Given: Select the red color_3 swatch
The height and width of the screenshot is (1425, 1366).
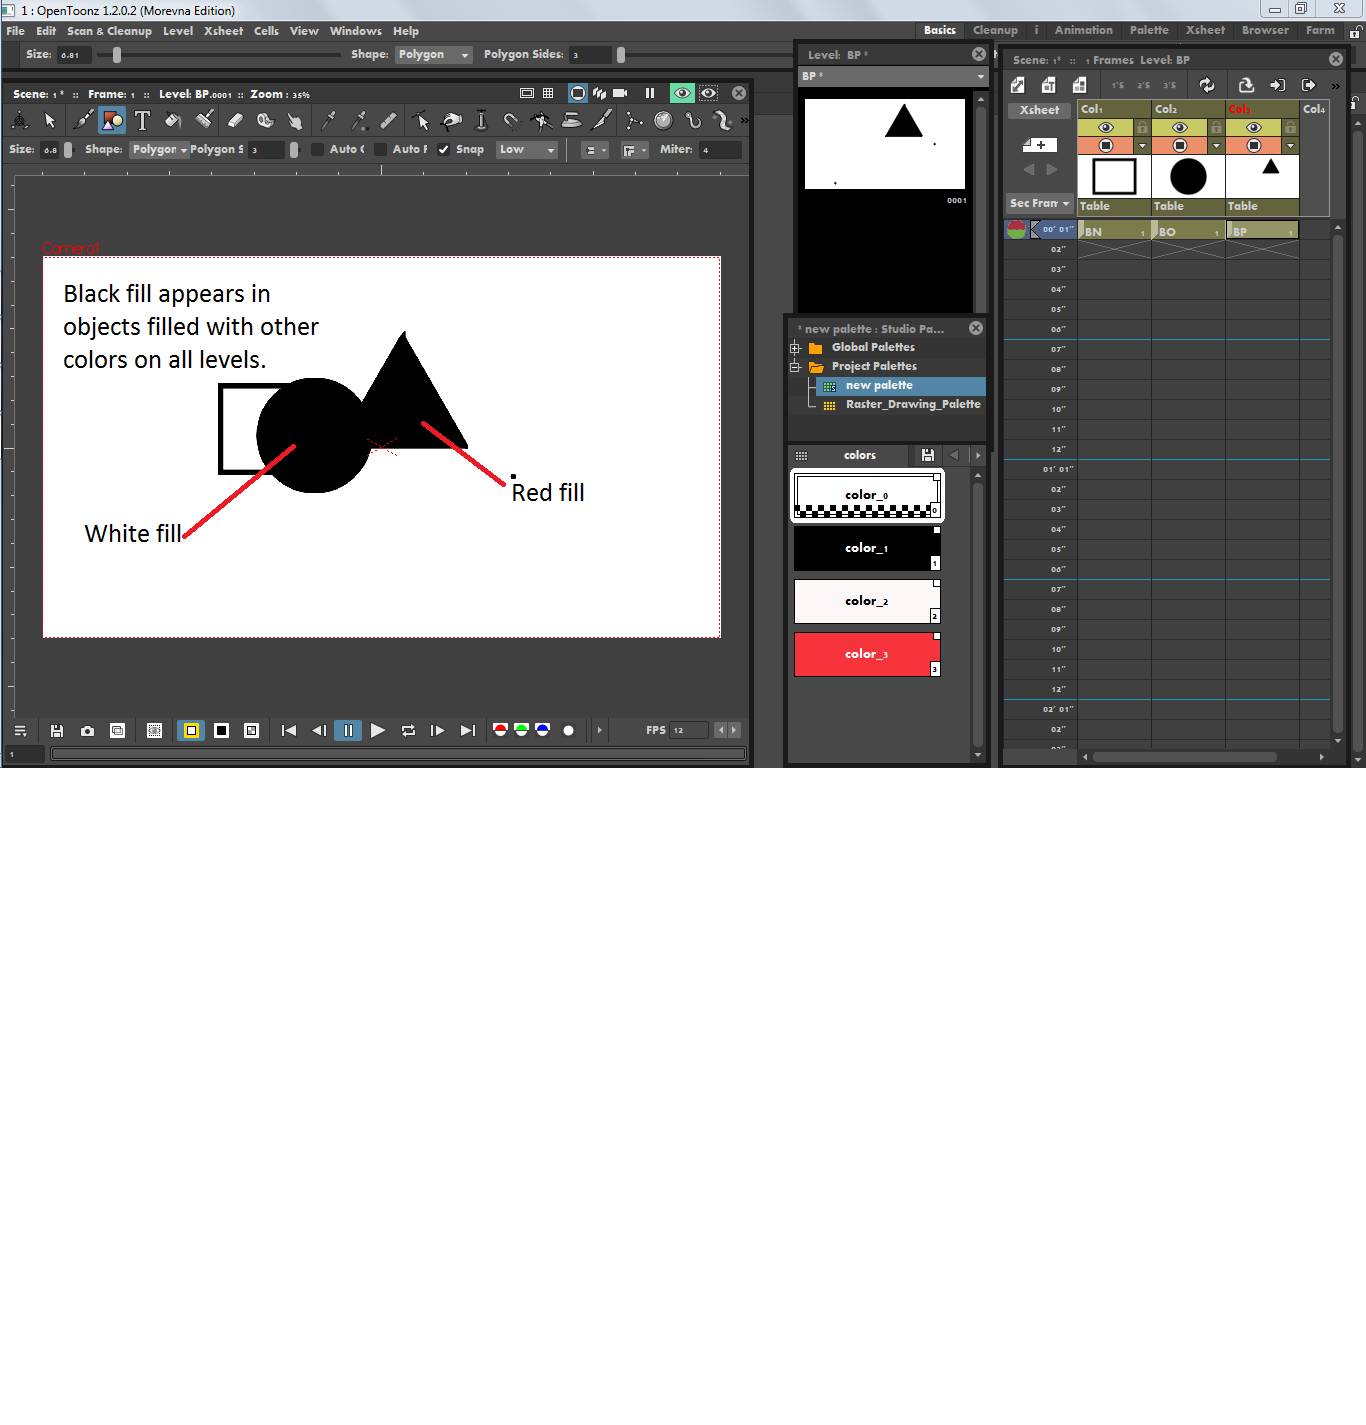Looking at the screenshot, I should click(x=866, y=654).
